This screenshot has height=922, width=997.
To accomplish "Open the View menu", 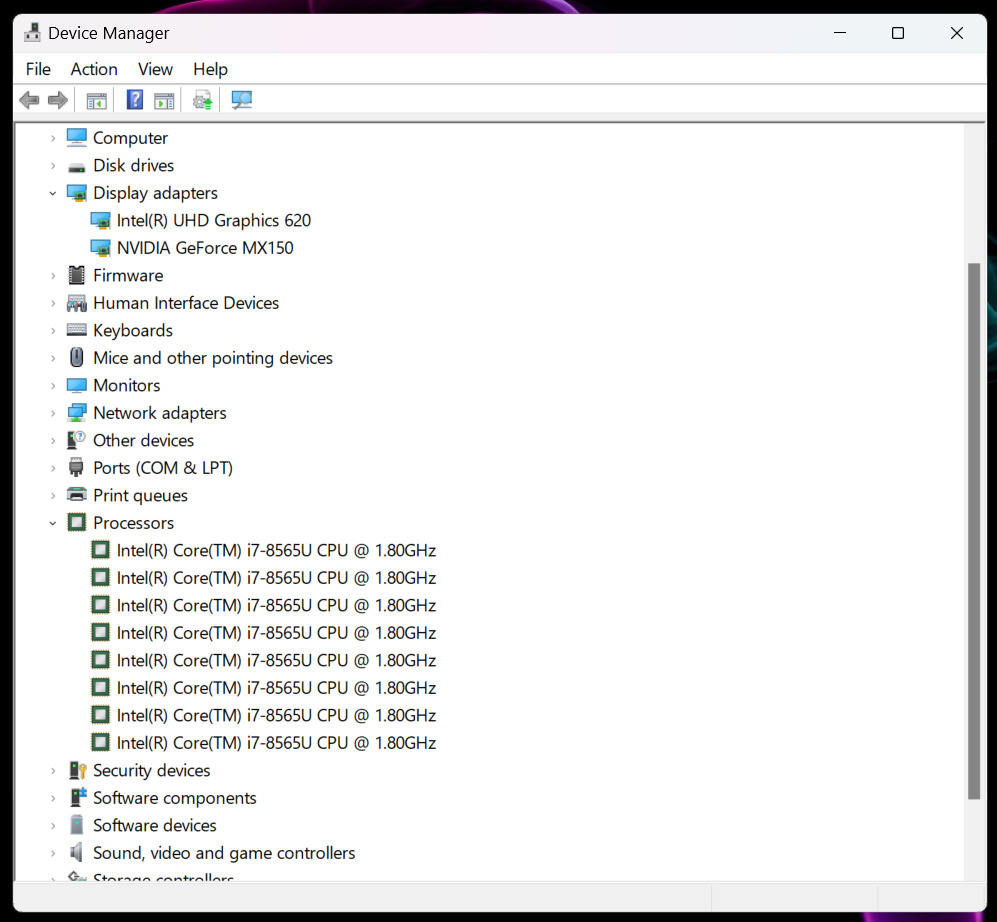I will point(155,69).
